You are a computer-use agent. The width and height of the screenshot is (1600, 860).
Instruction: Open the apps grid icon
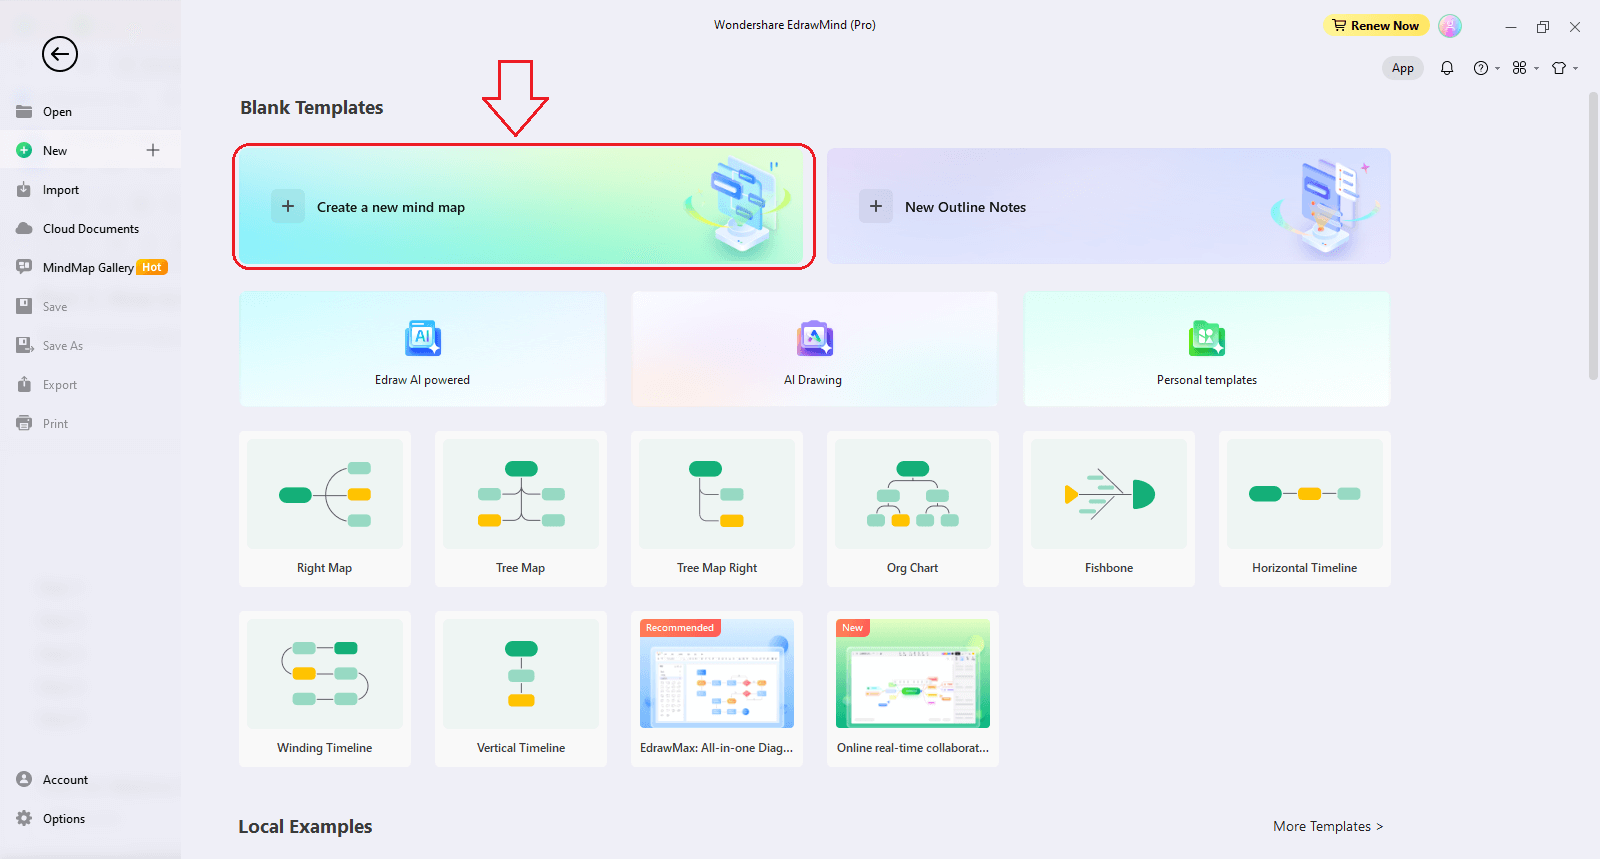[x=1520, y=68]
